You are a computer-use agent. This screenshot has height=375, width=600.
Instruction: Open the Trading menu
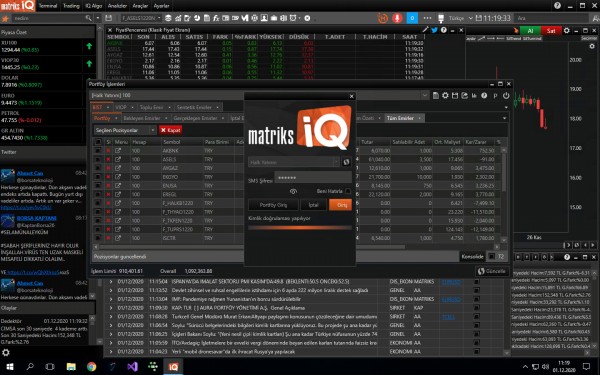[x=71, y=6]
